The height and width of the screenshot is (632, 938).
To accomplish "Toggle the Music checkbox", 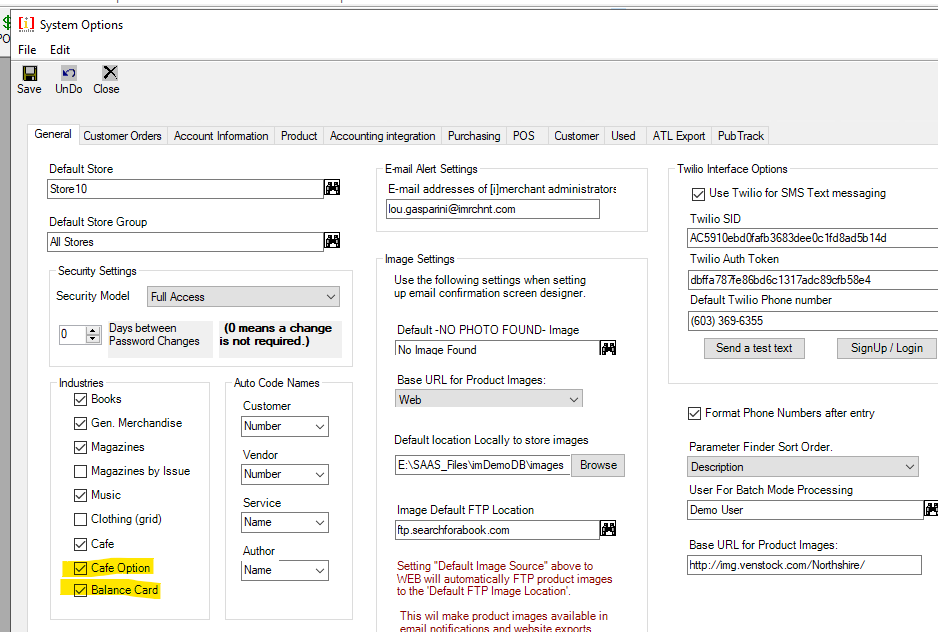I will coord(80,496).
